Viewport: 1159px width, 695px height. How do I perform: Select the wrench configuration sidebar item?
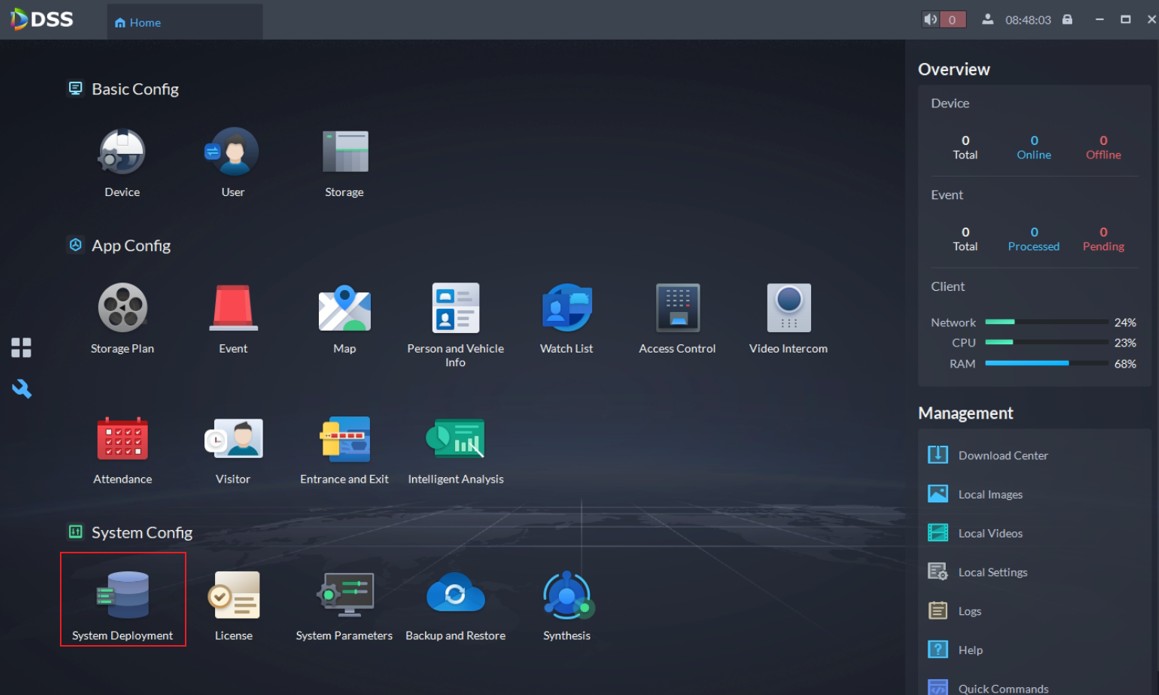click(21, 389)
